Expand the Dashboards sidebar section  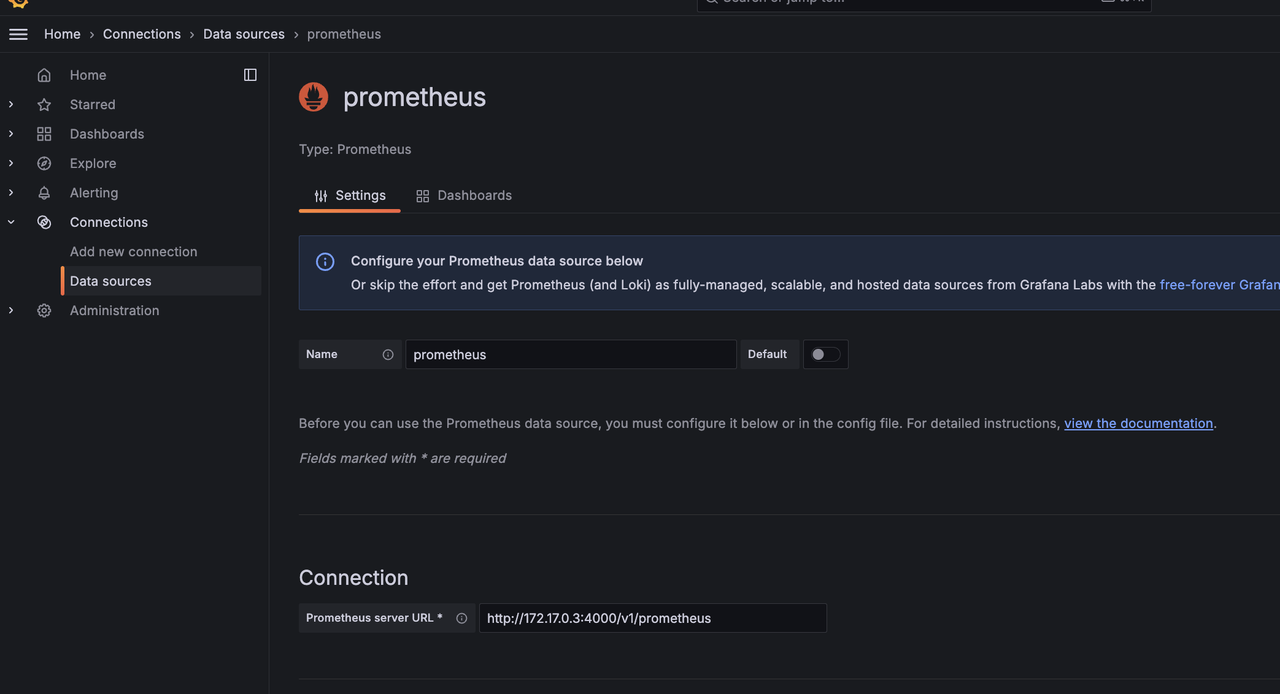10,133
